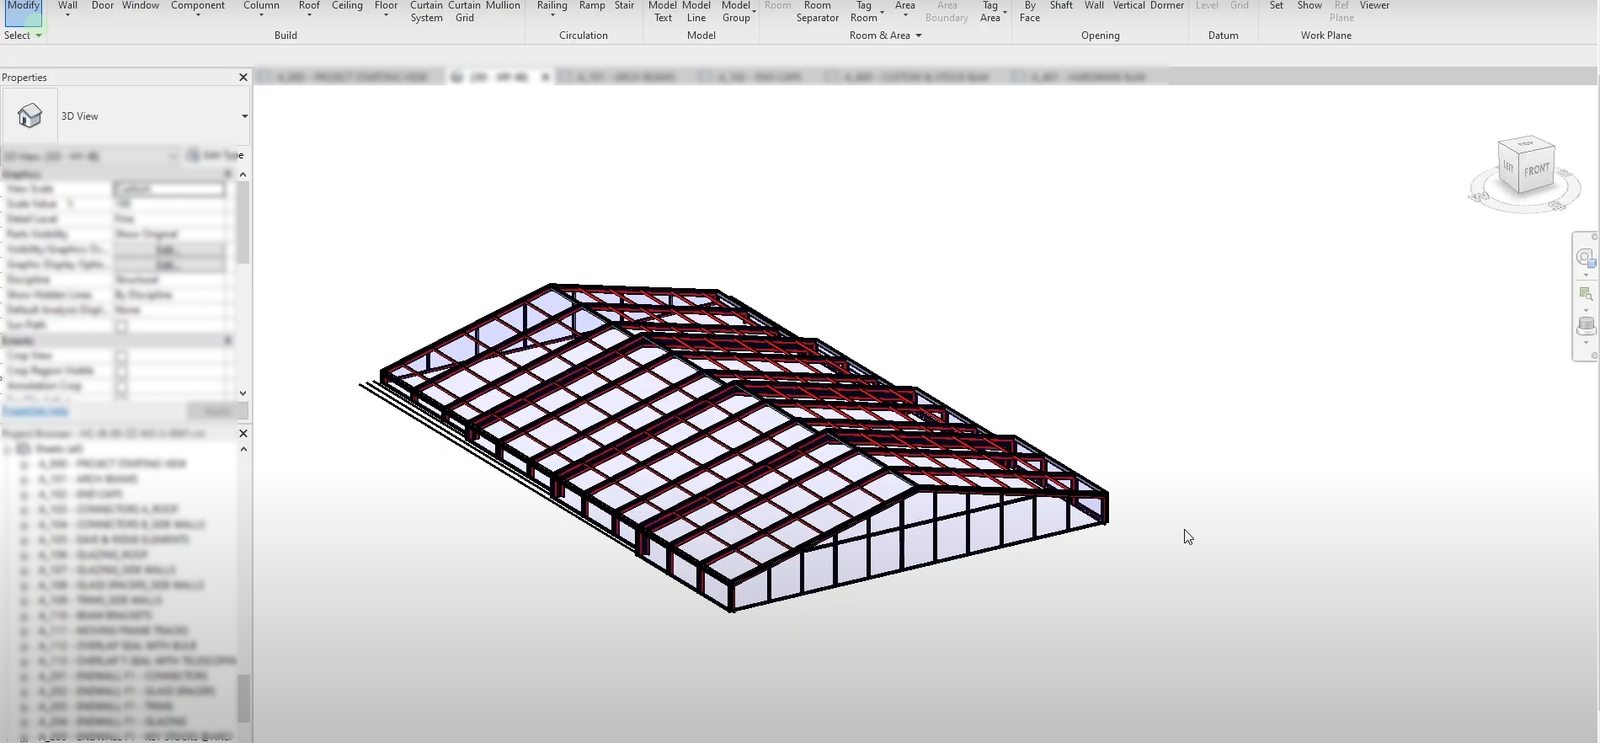
Task: Open the Railing tool dropdown
Action: click(x=552, y=15)
